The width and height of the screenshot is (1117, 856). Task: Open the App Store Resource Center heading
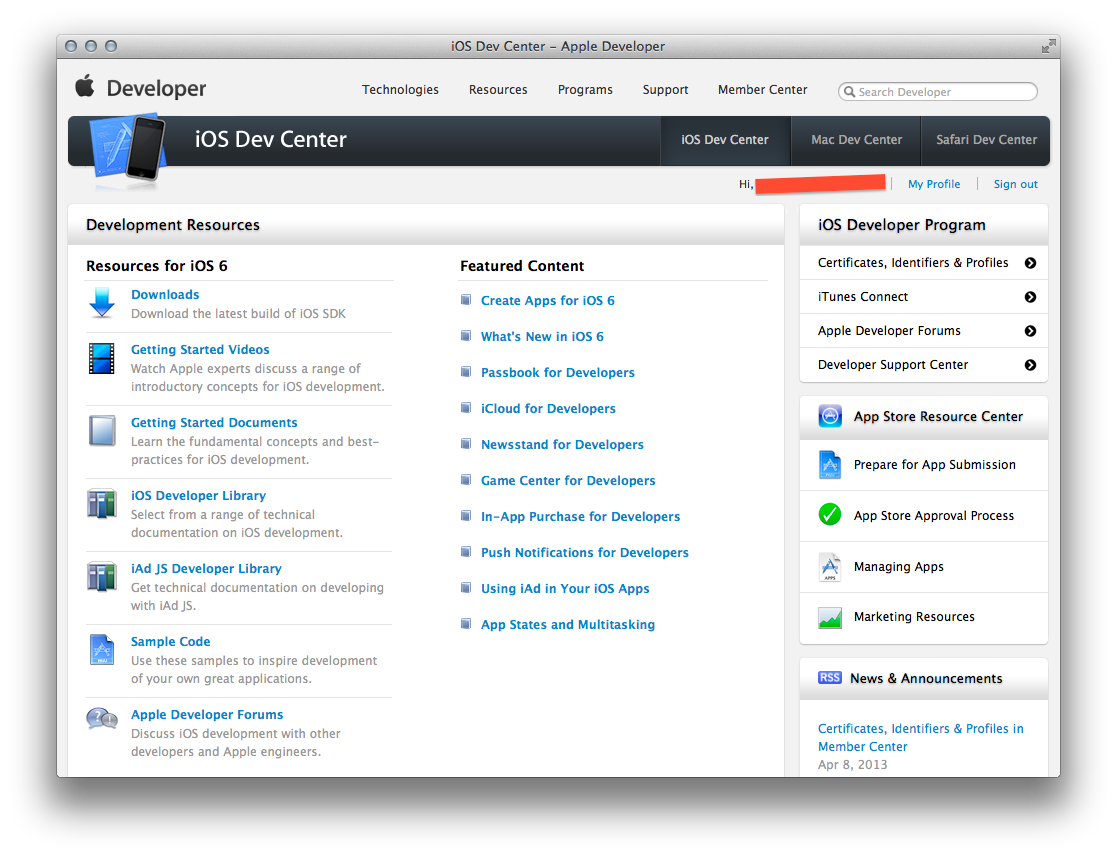[x=938, y=417]
